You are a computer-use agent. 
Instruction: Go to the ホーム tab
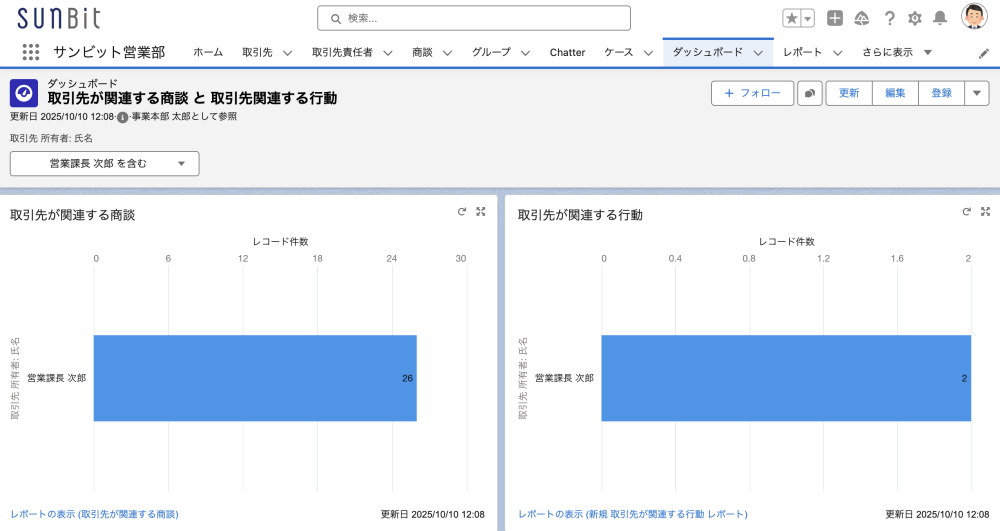tap(208, 52)
